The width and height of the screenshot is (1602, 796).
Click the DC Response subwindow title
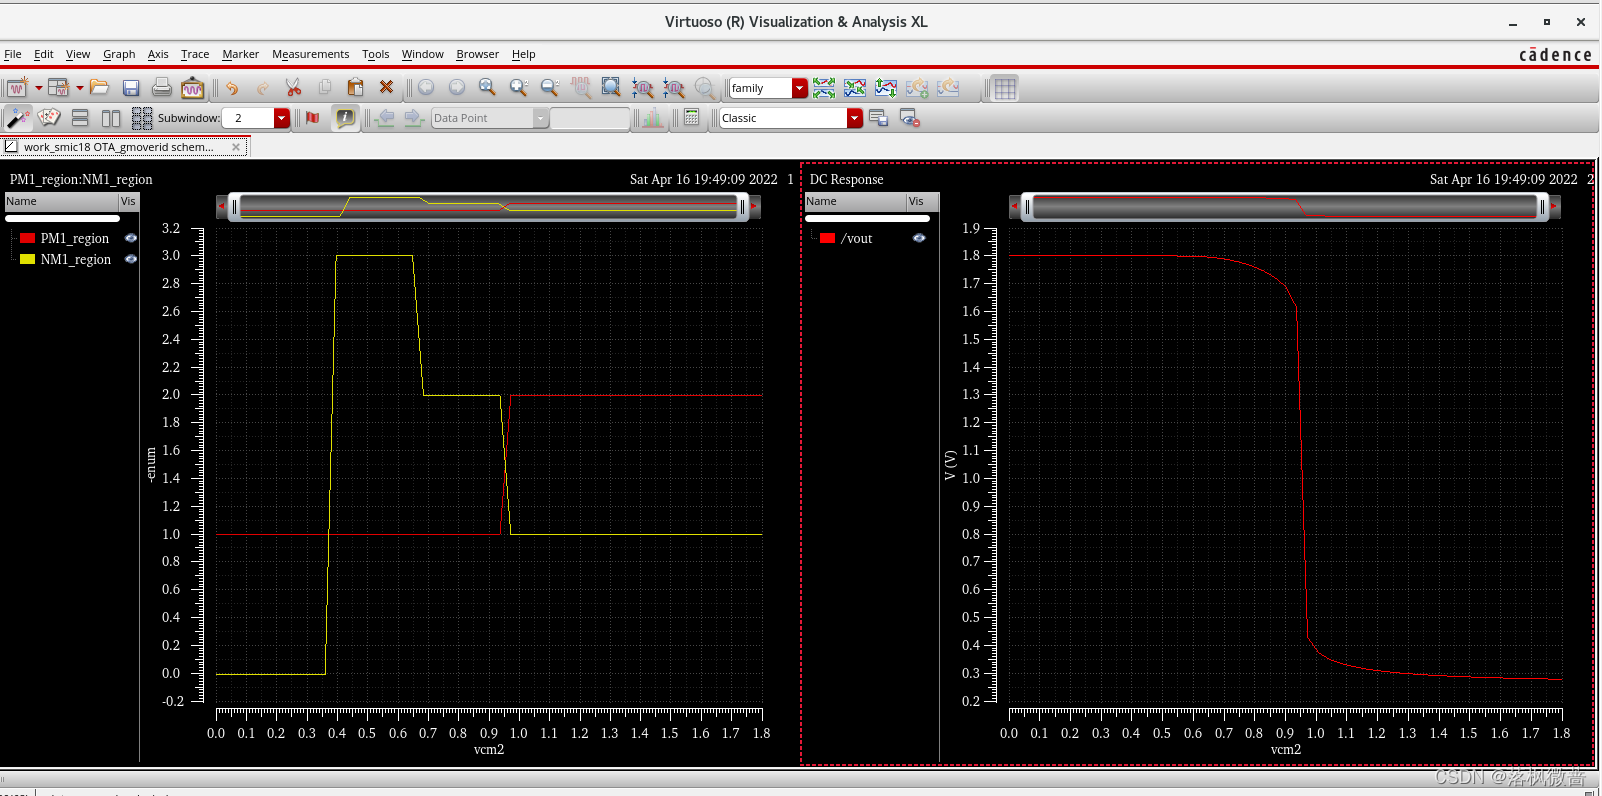tap(847, 179)
